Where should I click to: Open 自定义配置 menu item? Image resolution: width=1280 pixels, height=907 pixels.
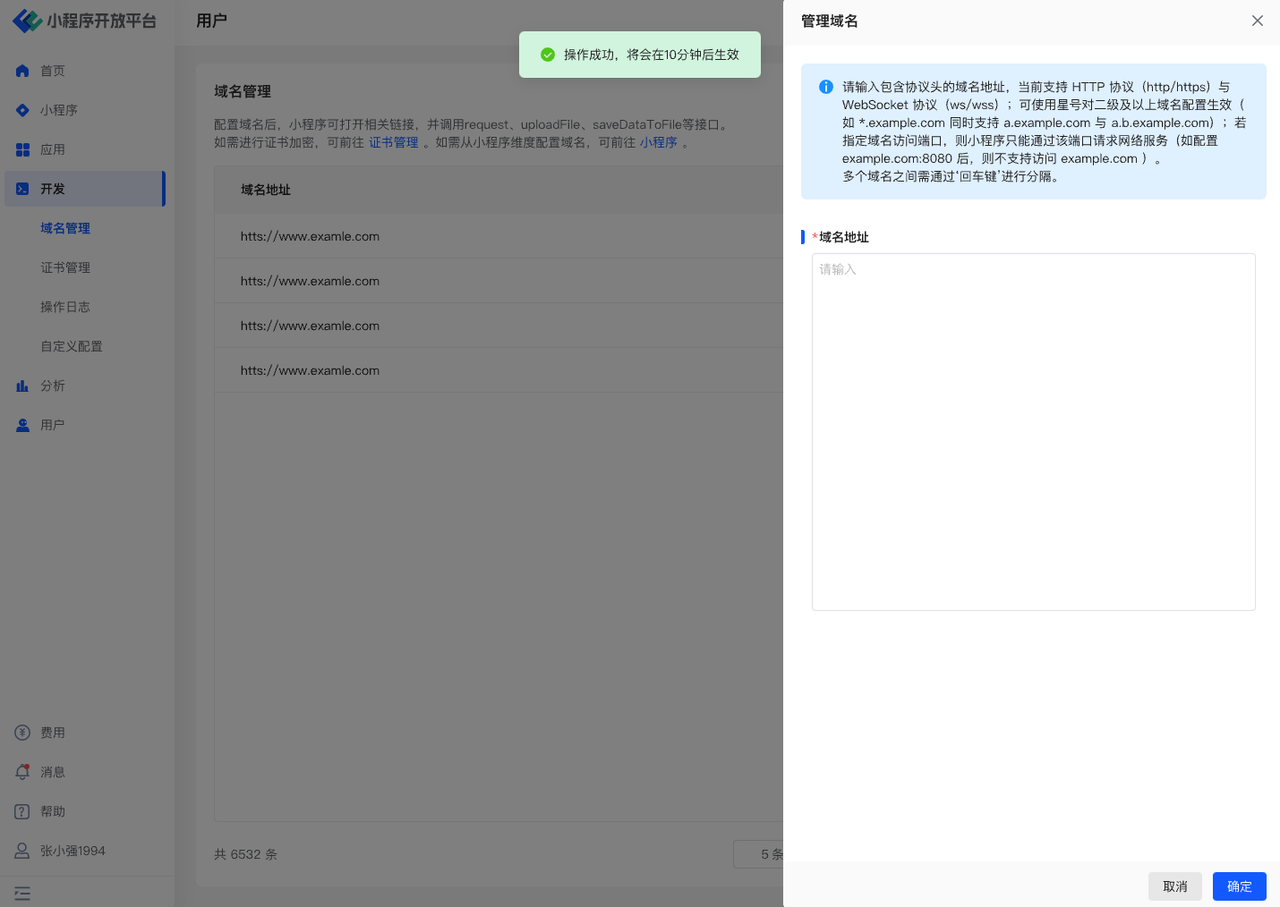(x=71, y=346)
